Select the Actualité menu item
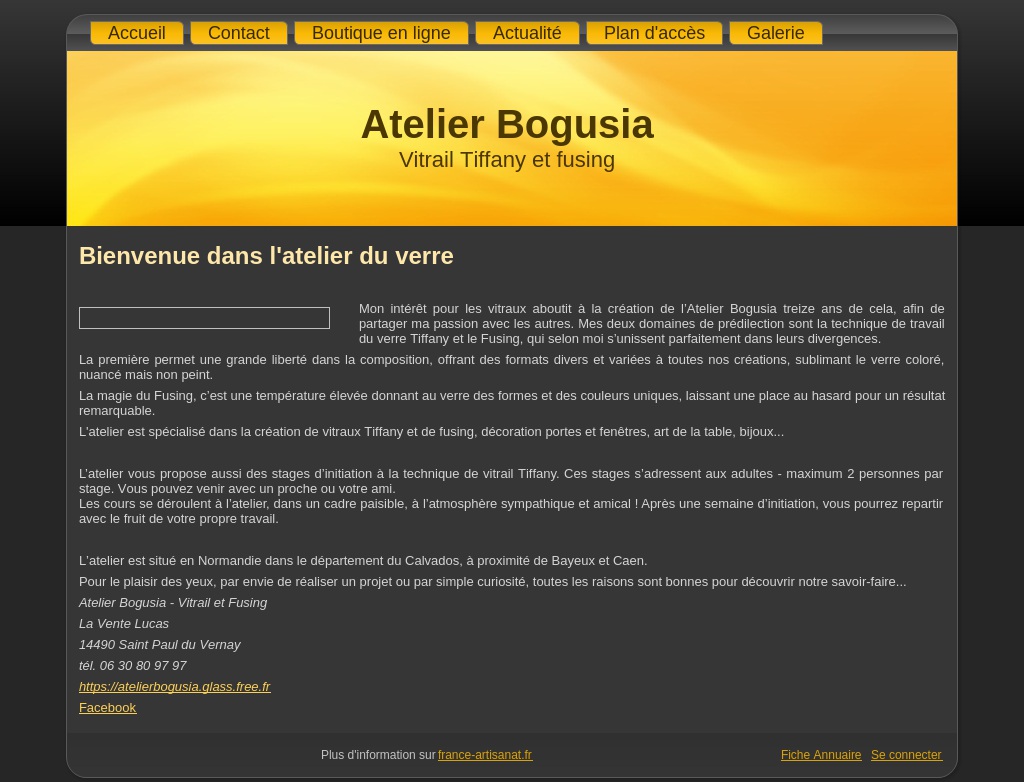This screenshot has width=1024, height=782. point(527,33)
